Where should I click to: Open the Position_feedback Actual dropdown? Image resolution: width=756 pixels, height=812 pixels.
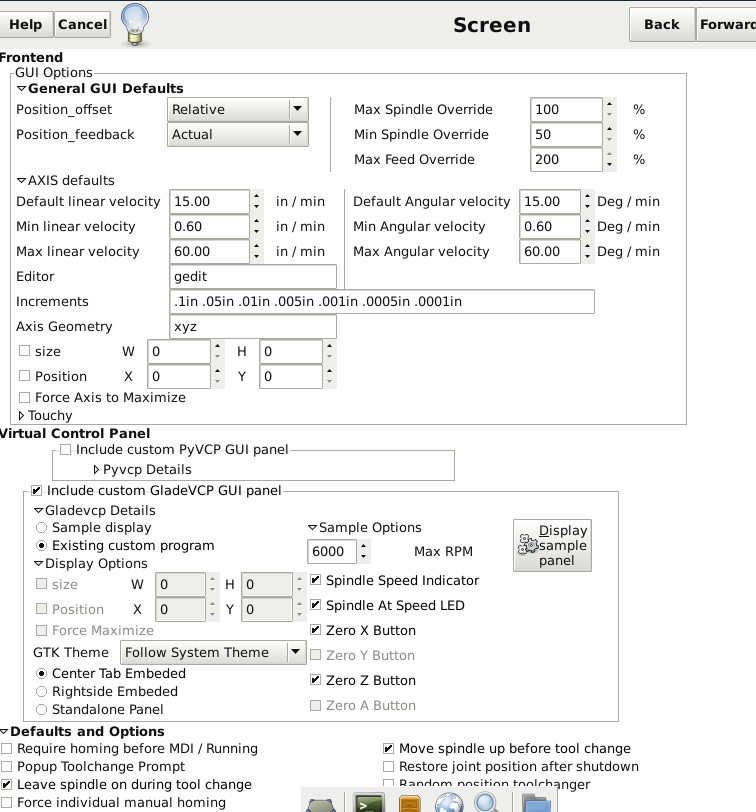tap(238, 134)
